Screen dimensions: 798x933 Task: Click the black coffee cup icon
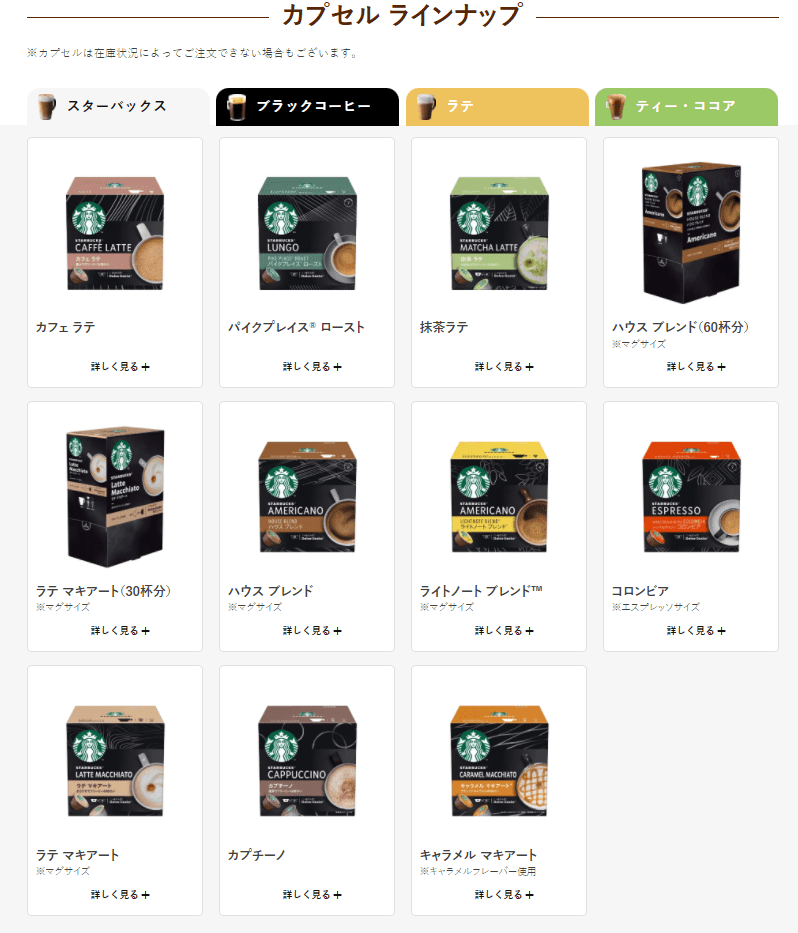pyautogui.click(x=236, y=107)
